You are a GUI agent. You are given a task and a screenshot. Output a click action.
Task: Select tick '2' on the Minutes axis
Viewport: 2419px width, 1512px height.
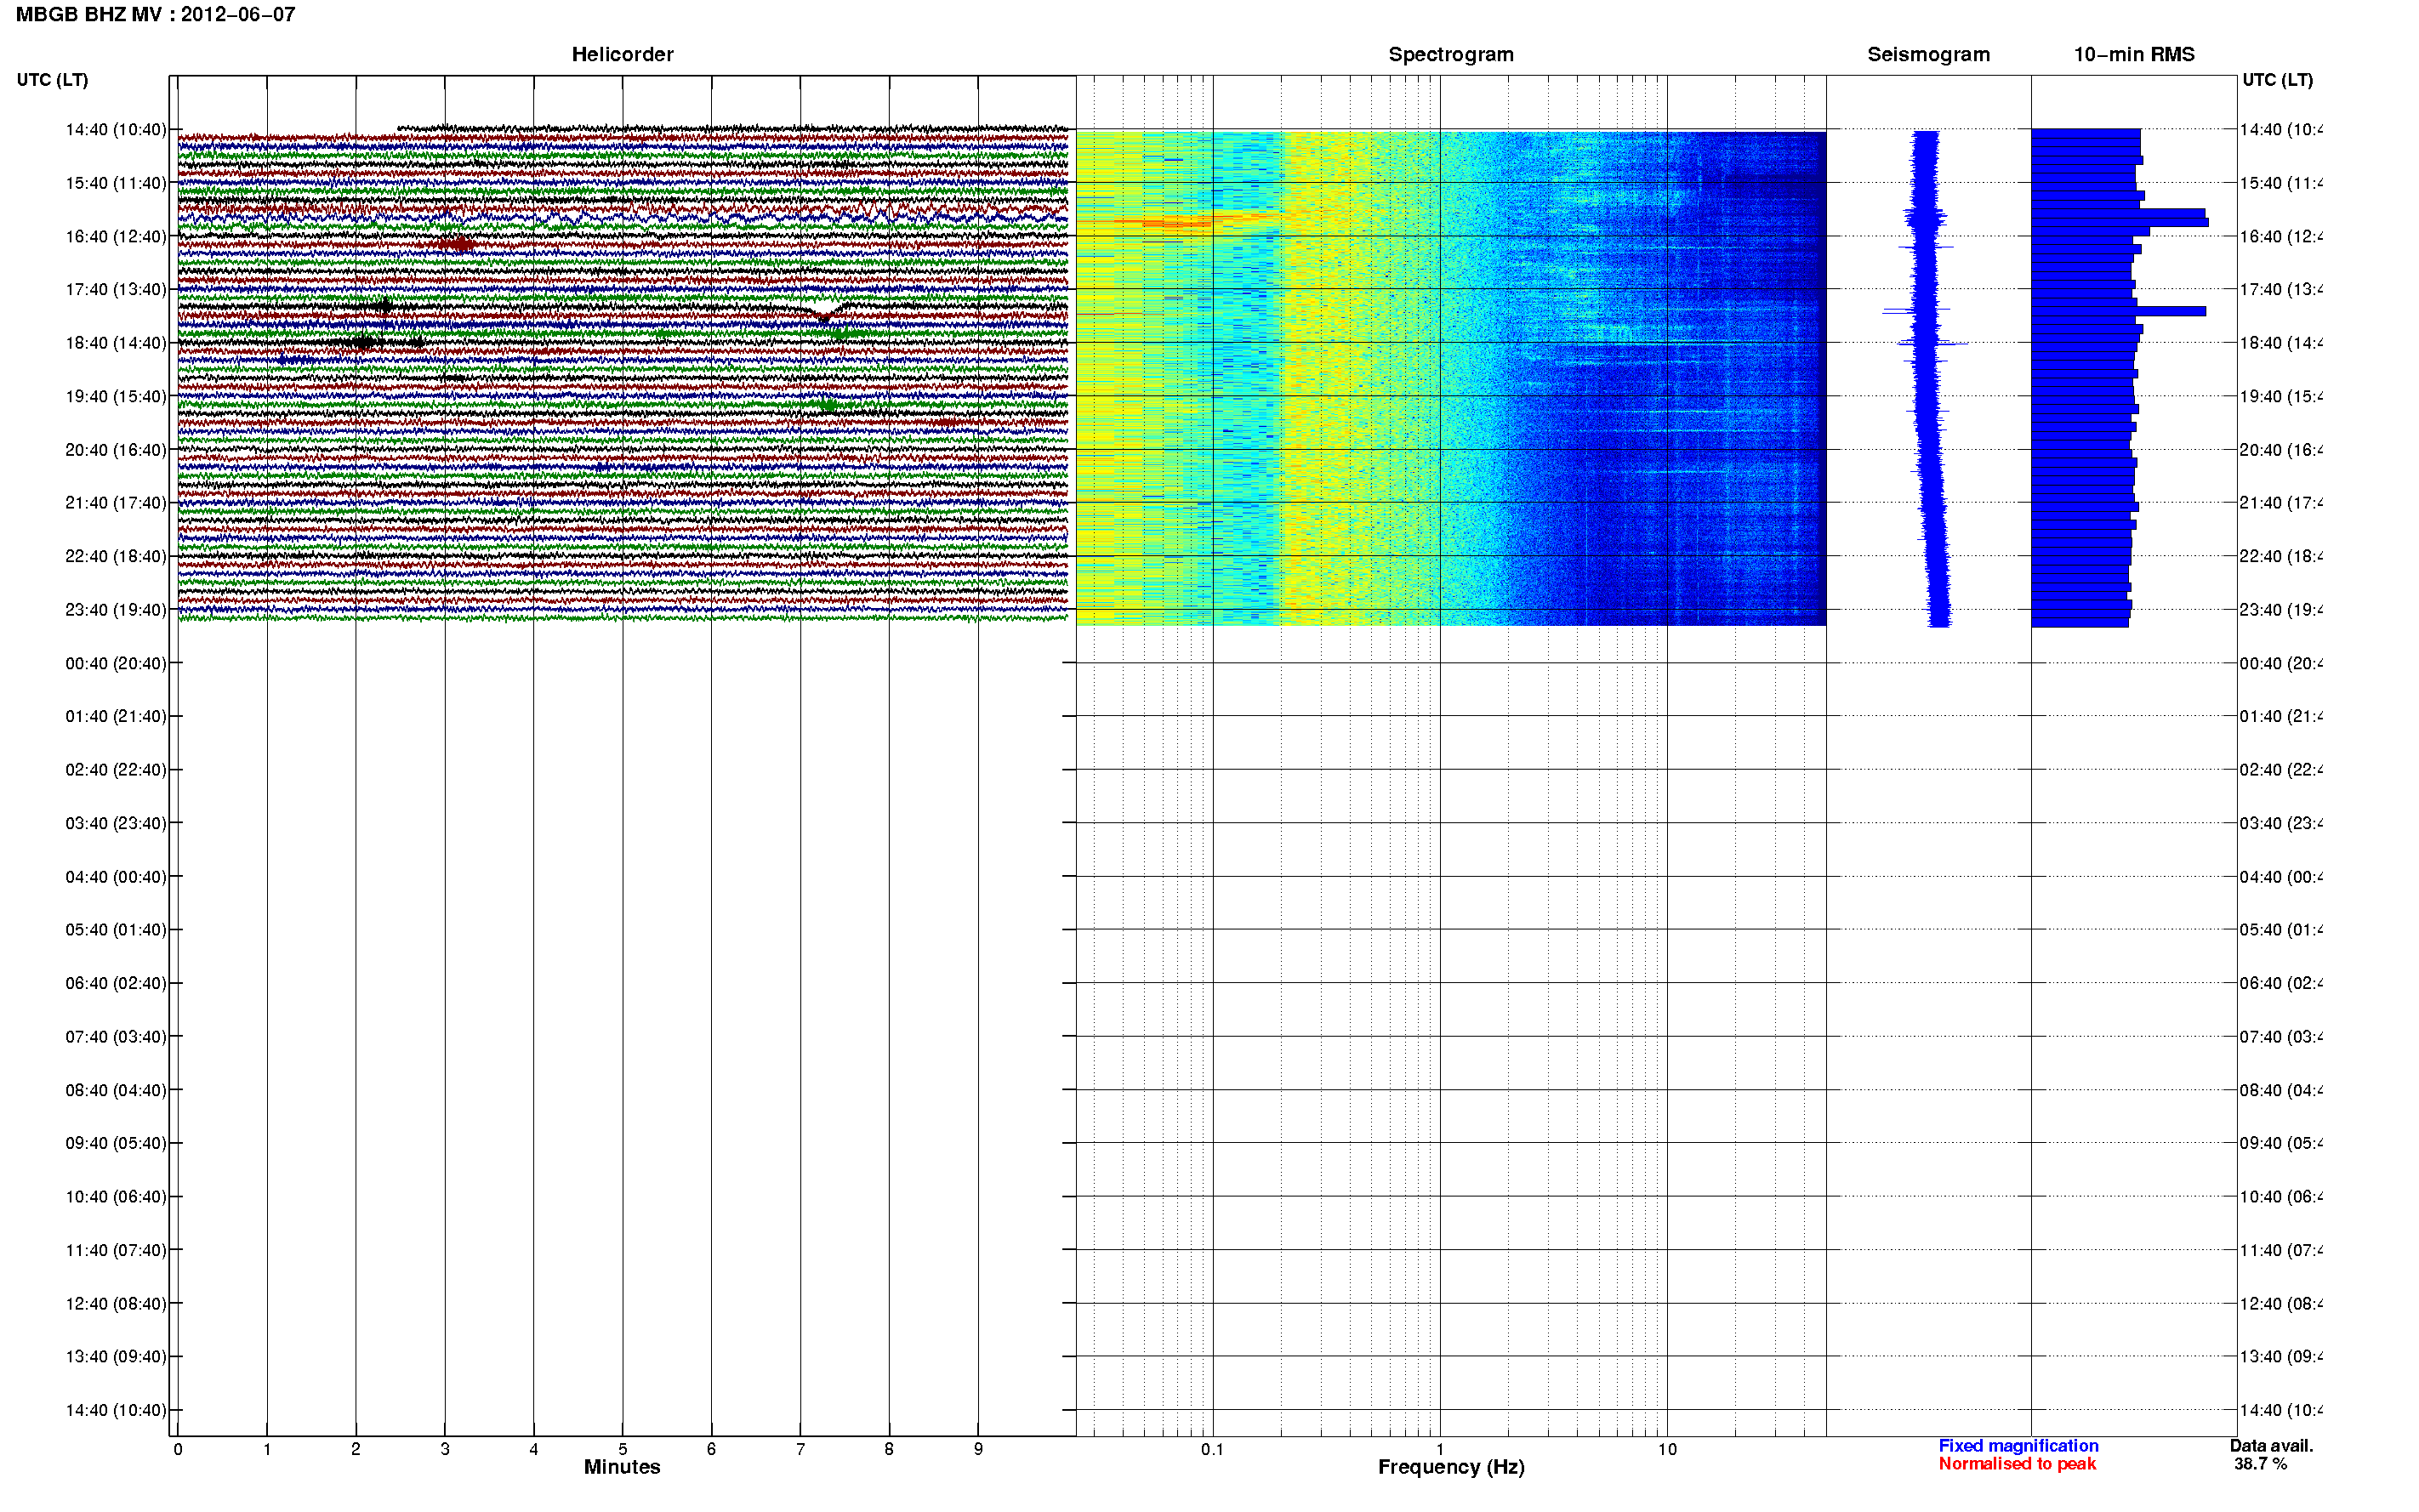(x=356, y=1449)
